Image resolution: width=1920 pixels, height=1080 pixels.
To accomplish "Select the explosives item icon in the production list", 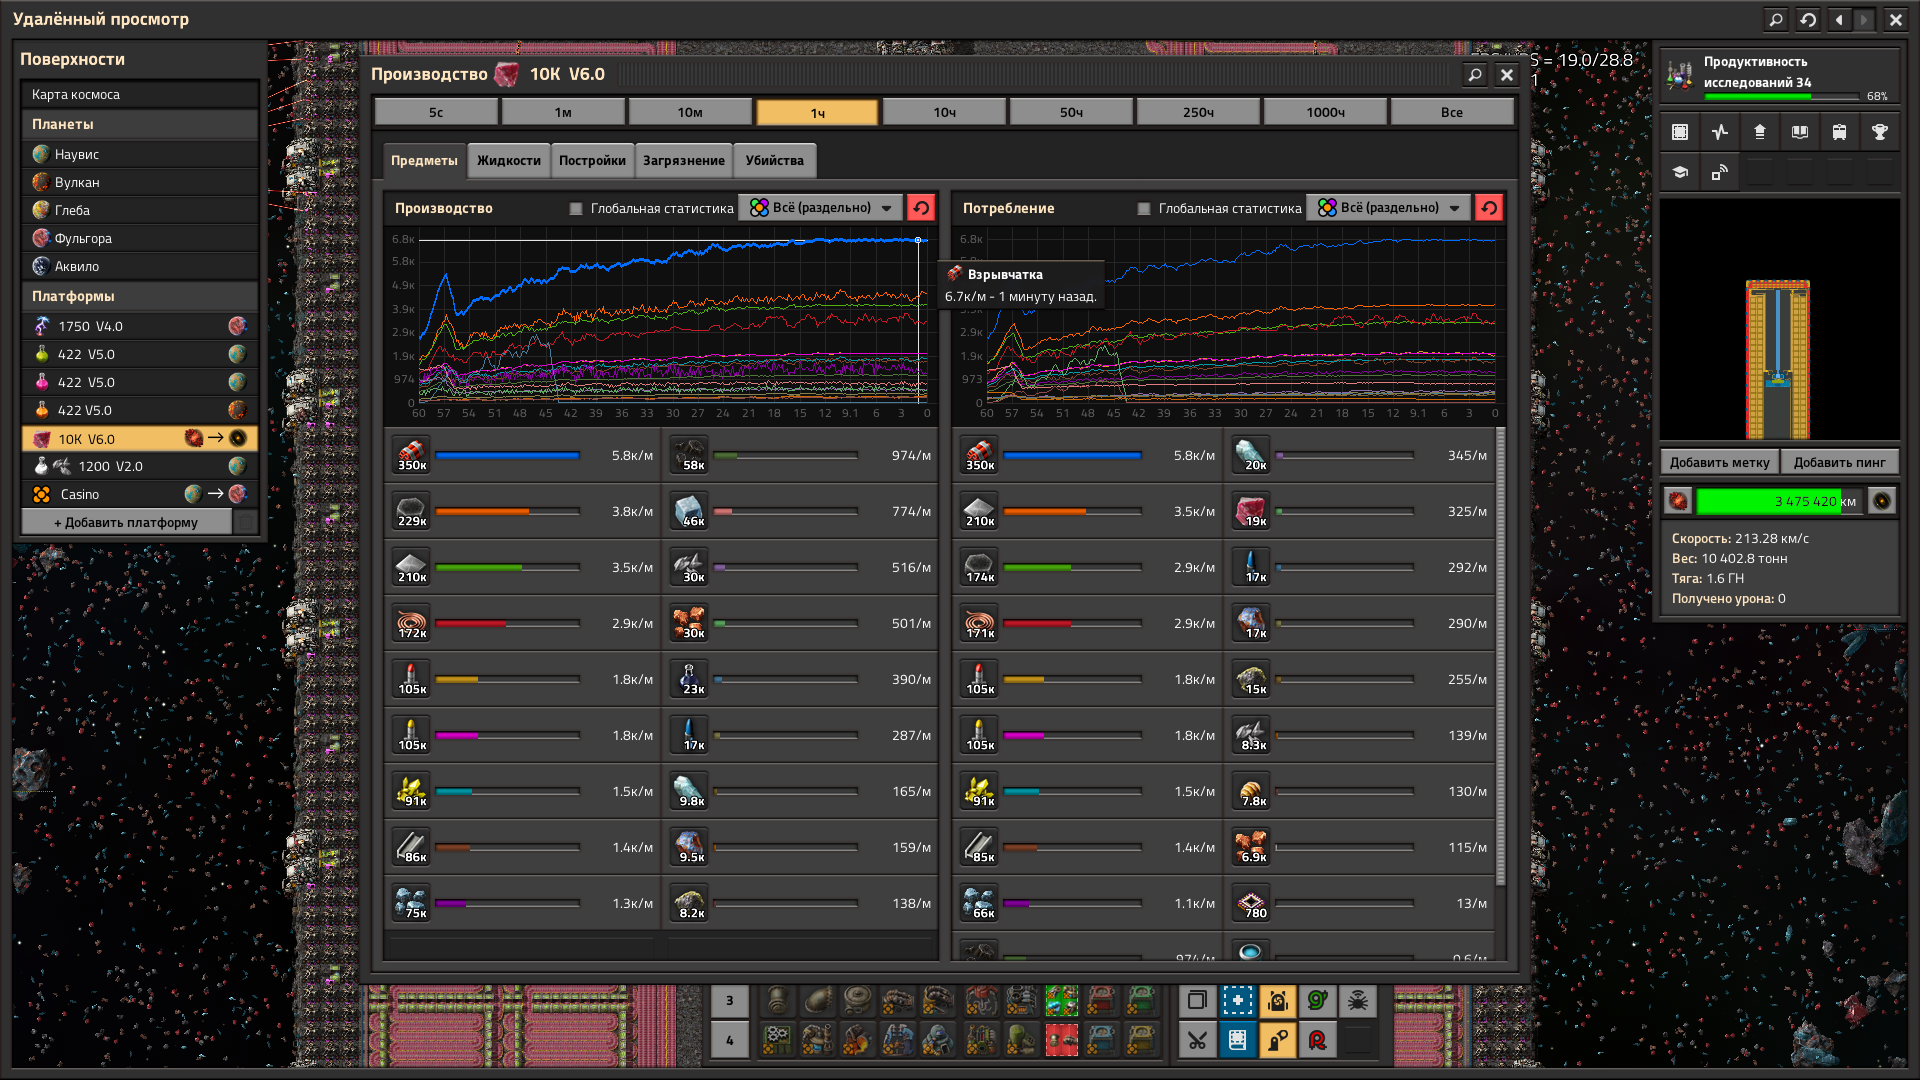I will coord(411,455).
